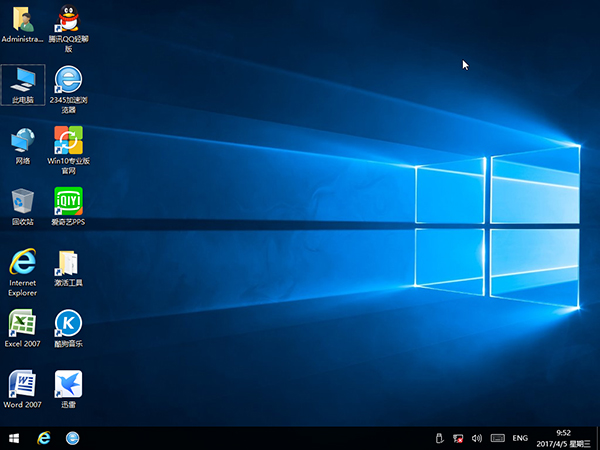The height and width of the screenshot is (450, 600).
Task: Open the Windows Start menu
Action: pos(15,438)
